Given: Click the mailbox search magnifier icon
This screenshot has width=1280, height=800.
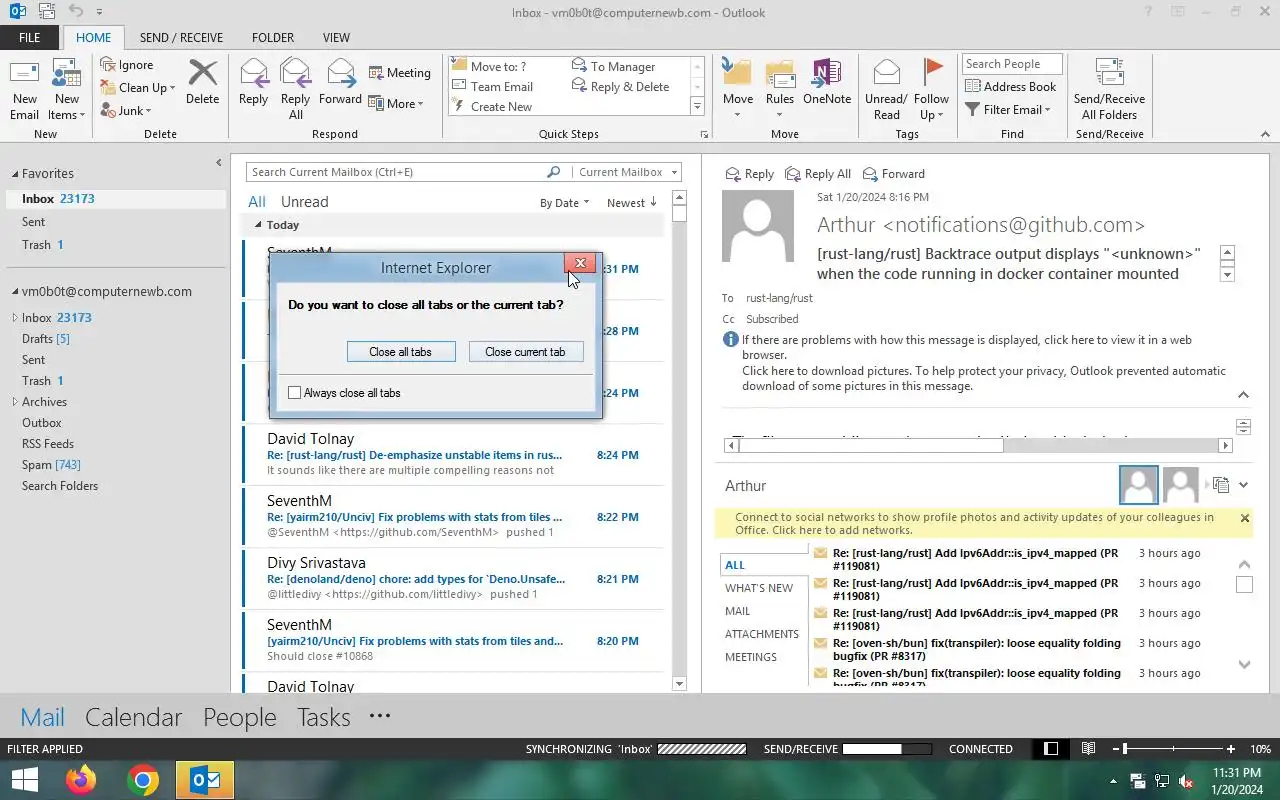Looking at the screenshot, I should click(553, 172).
